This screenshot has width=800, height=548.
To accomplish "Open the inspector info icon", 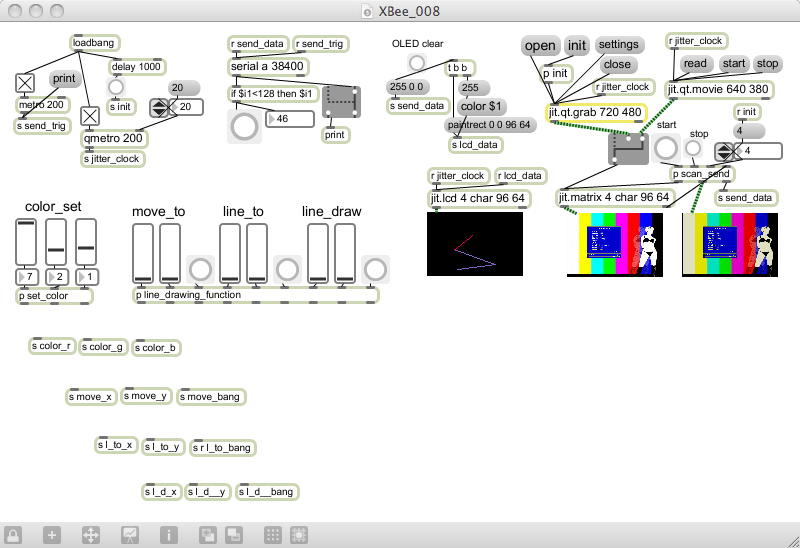I will [169, 535].
